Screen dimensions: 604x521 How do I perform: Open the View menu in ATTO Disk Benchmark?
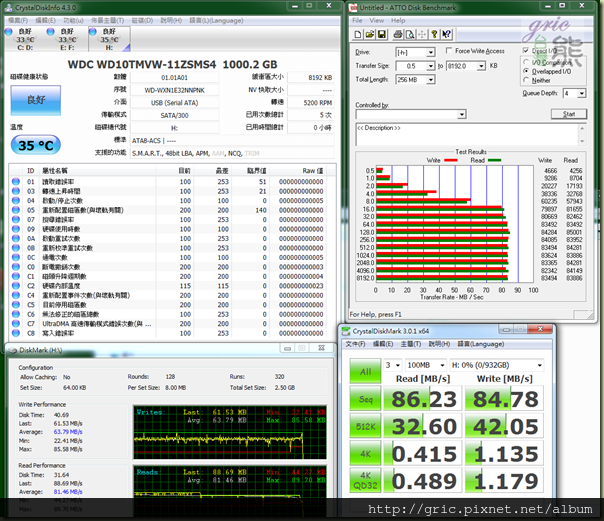(x=378, y=19)
